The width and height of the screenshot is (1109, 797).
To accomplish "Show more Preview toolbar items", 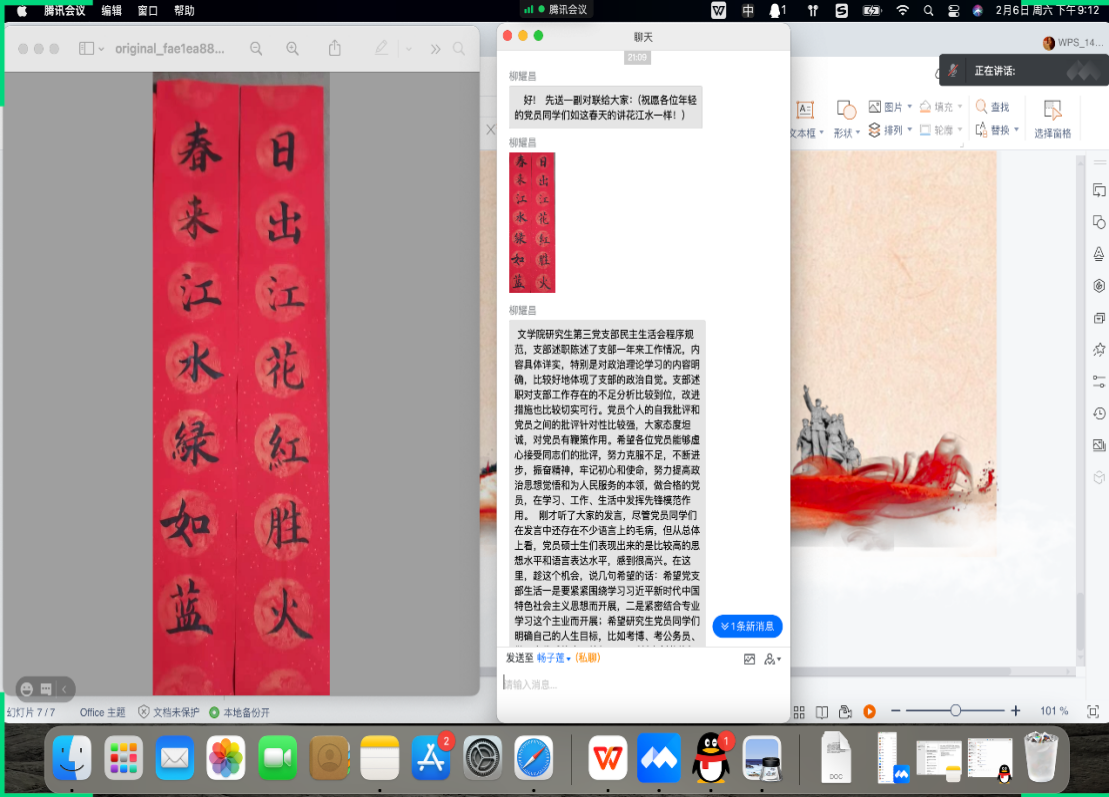I will [435, 49].
